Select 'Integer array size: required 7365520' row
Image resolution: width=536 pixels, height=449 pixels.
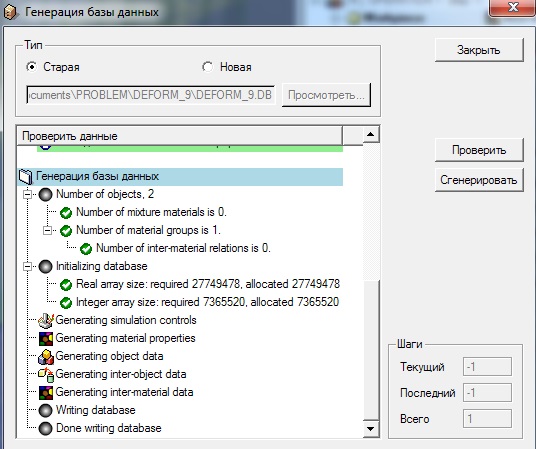(x=207, y=302)
